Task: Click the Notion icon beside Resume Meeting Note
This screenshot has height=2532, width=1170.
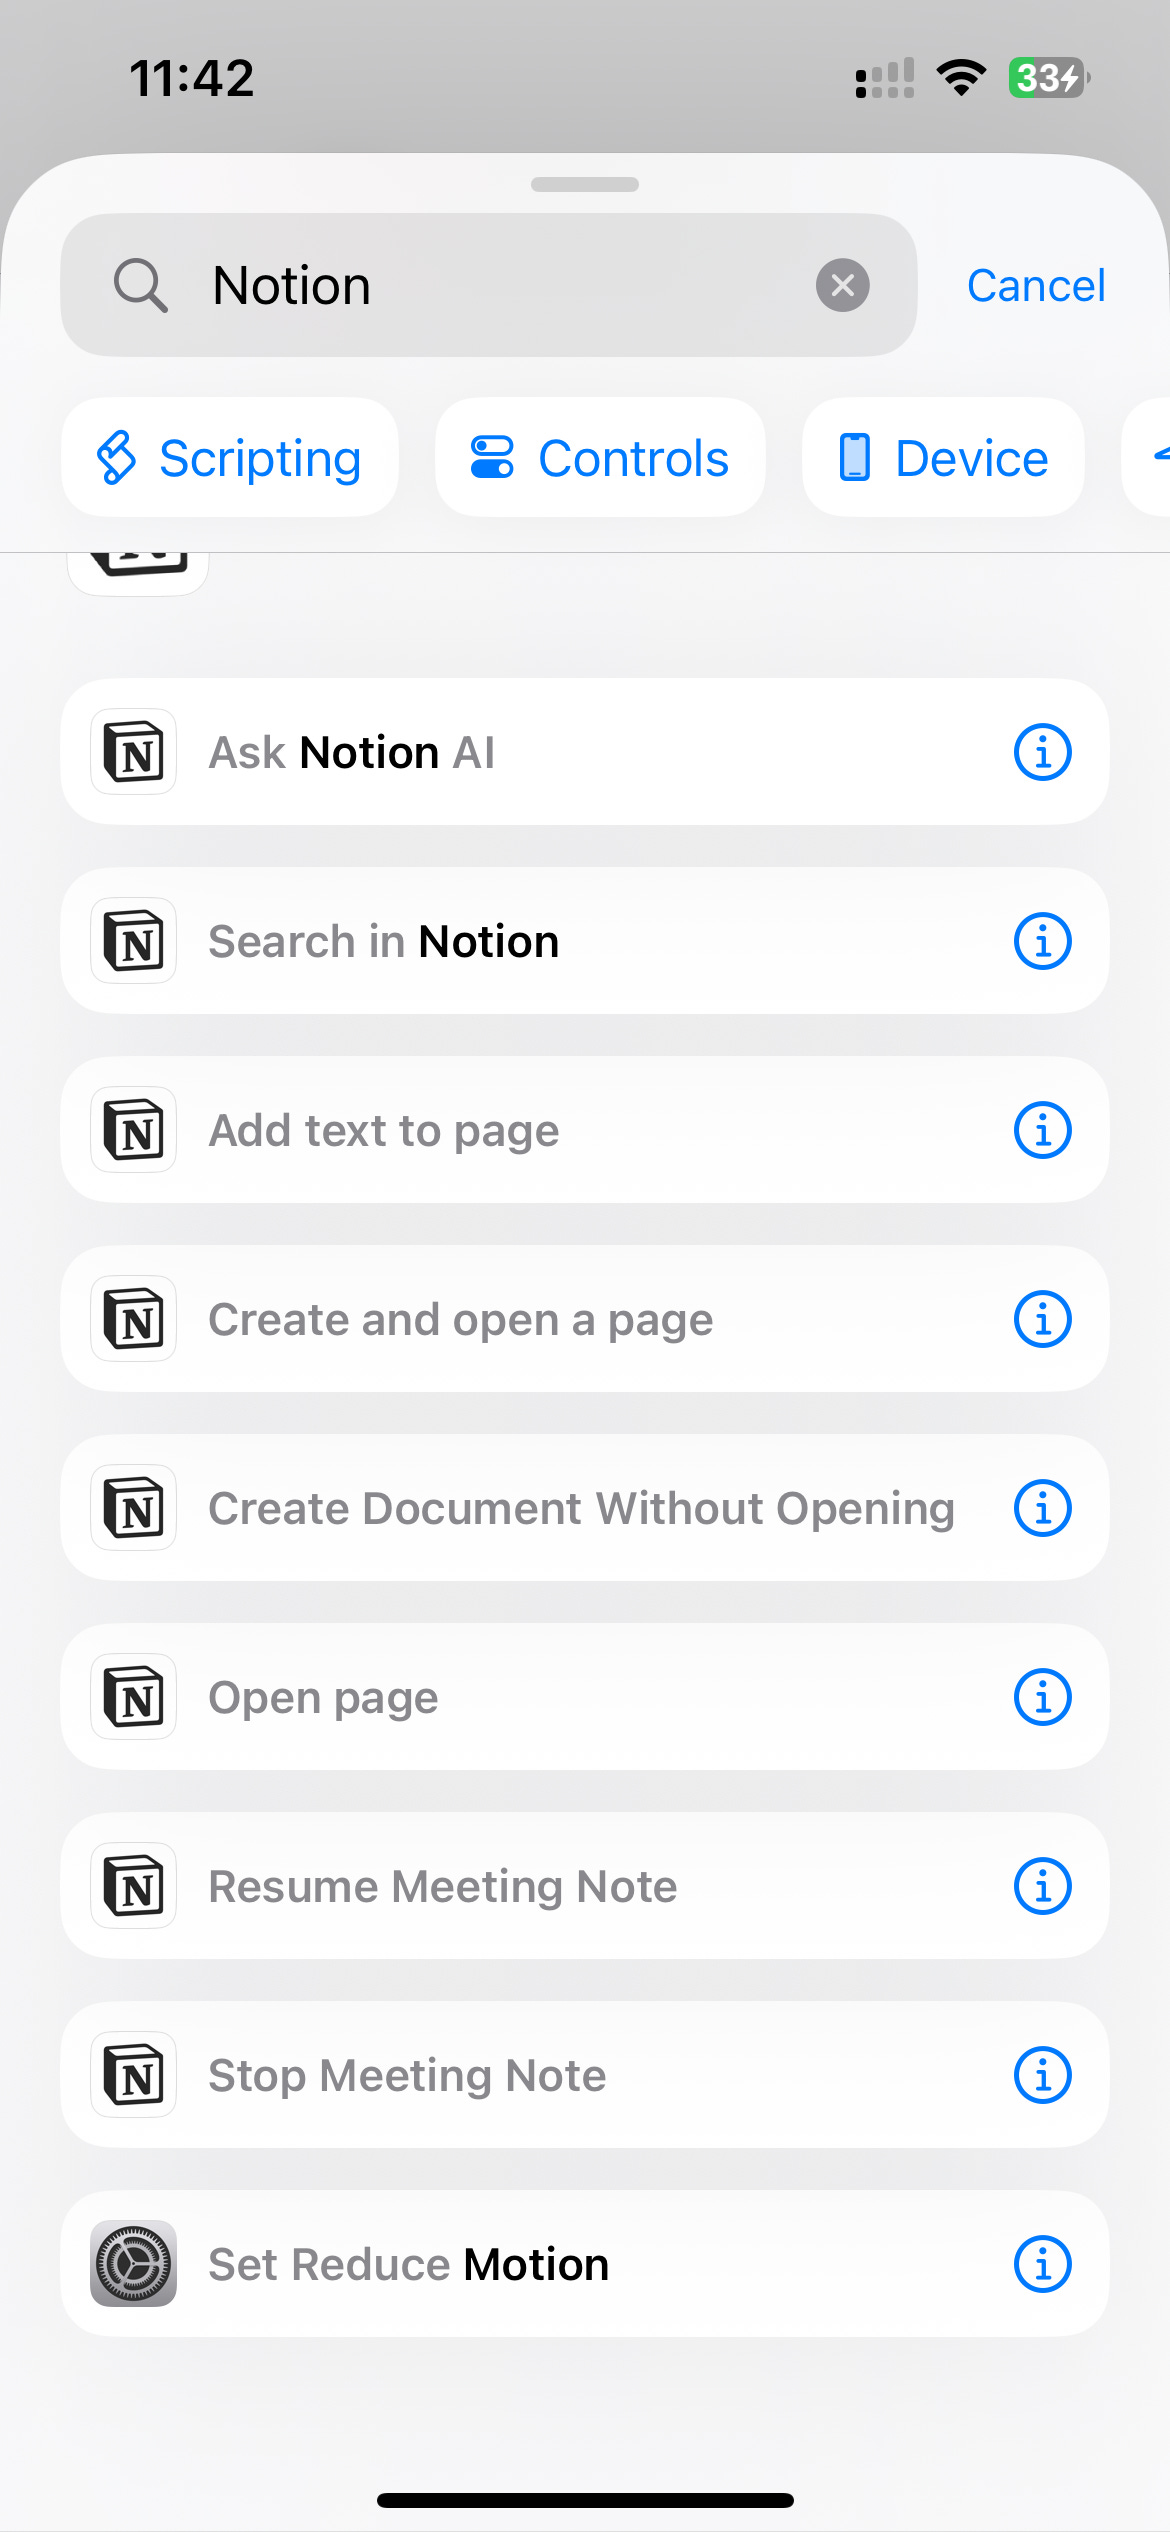Action: click(x=134, y=1886)
